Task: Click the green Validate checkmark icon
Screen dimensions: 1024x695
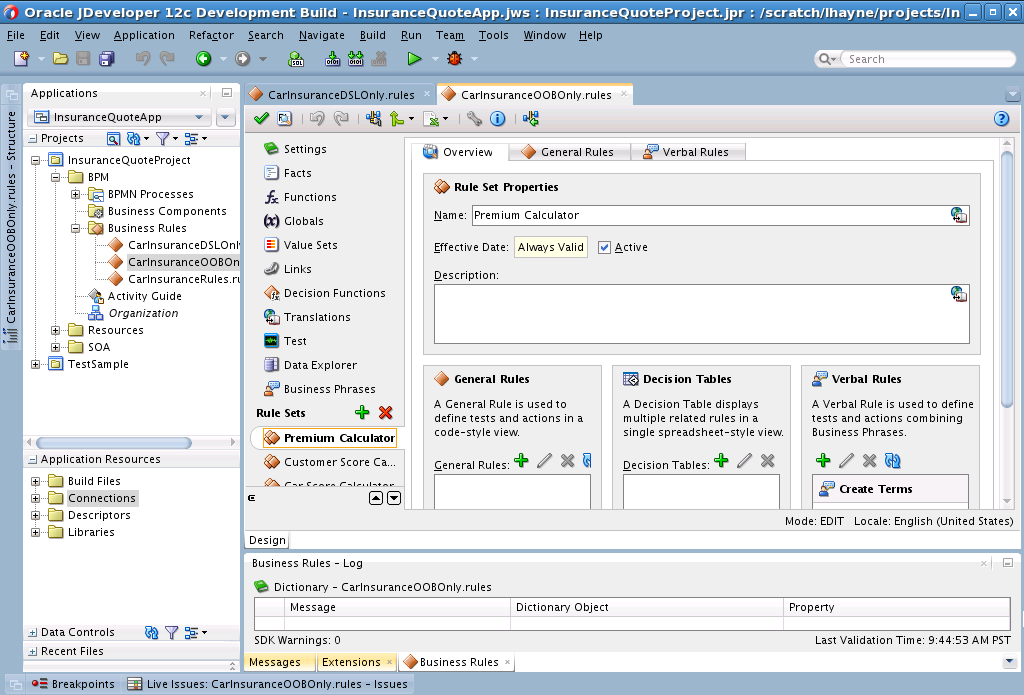Action: 261,118
